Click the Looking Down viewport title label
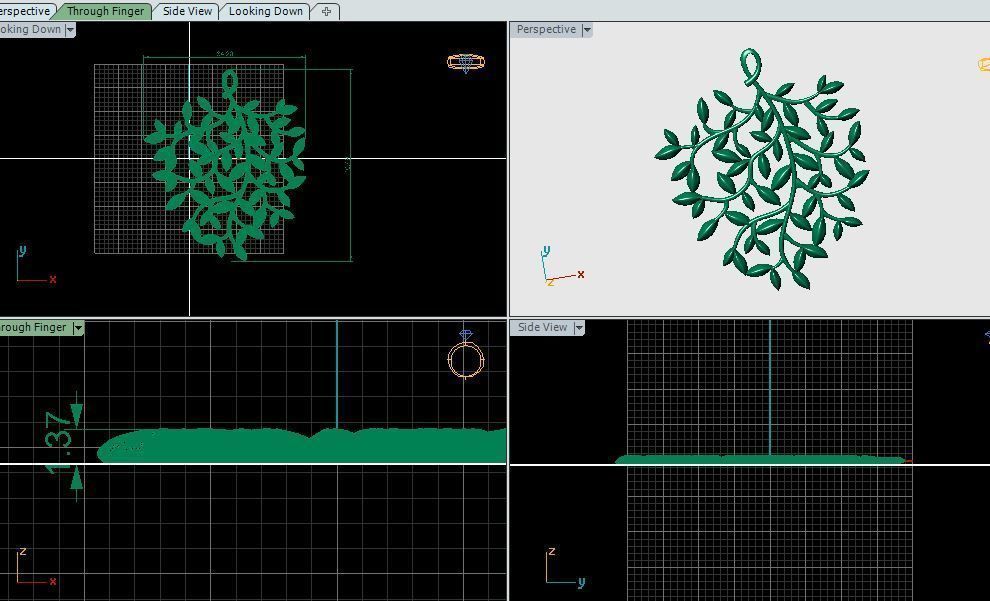The image size is (990, 601). (x=30, y=29)
